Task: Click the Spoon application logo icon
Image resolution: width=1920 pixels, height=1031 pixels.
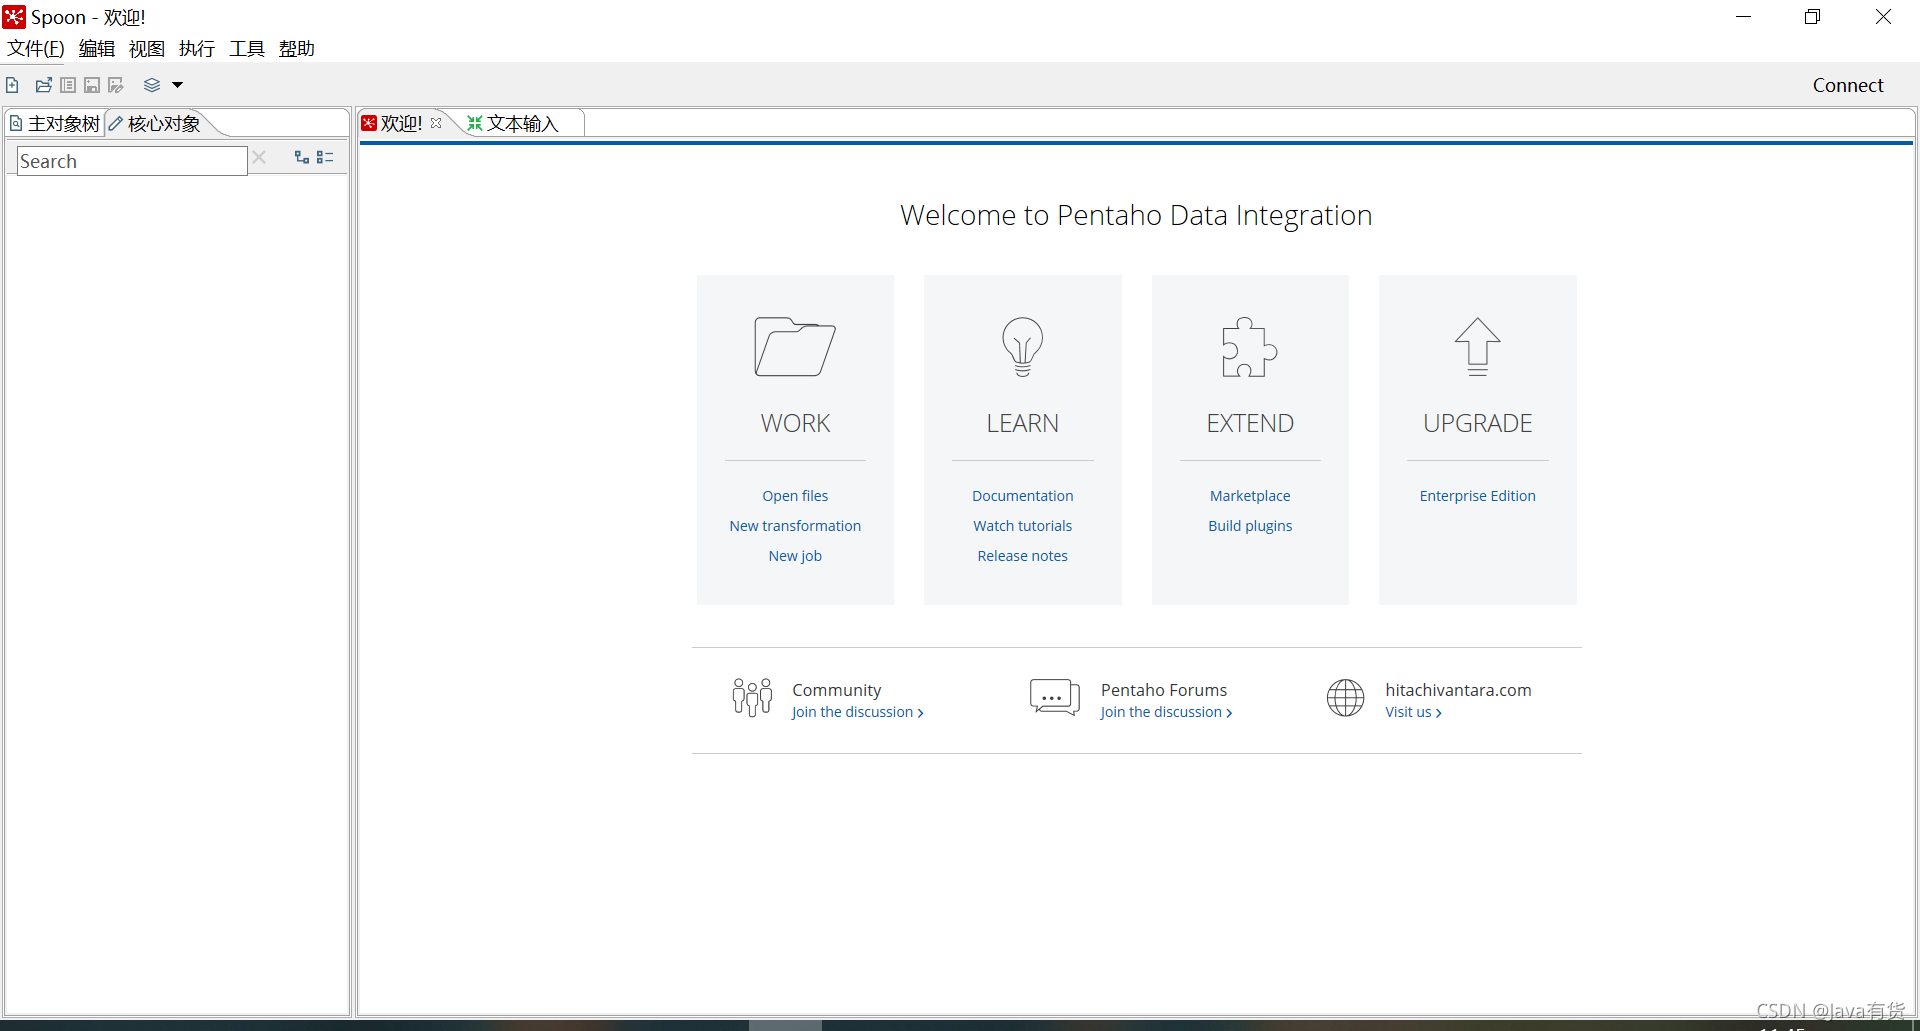Action: [x=14, y=17]
